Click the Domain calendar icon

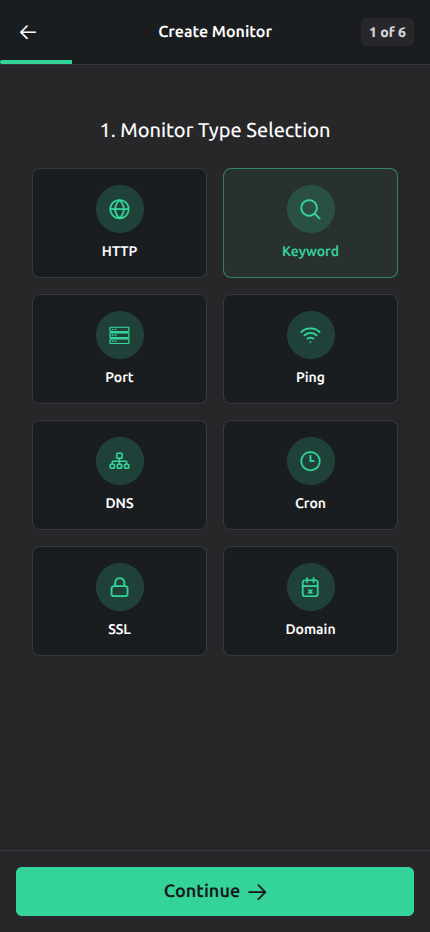click(x=310, y=587)
